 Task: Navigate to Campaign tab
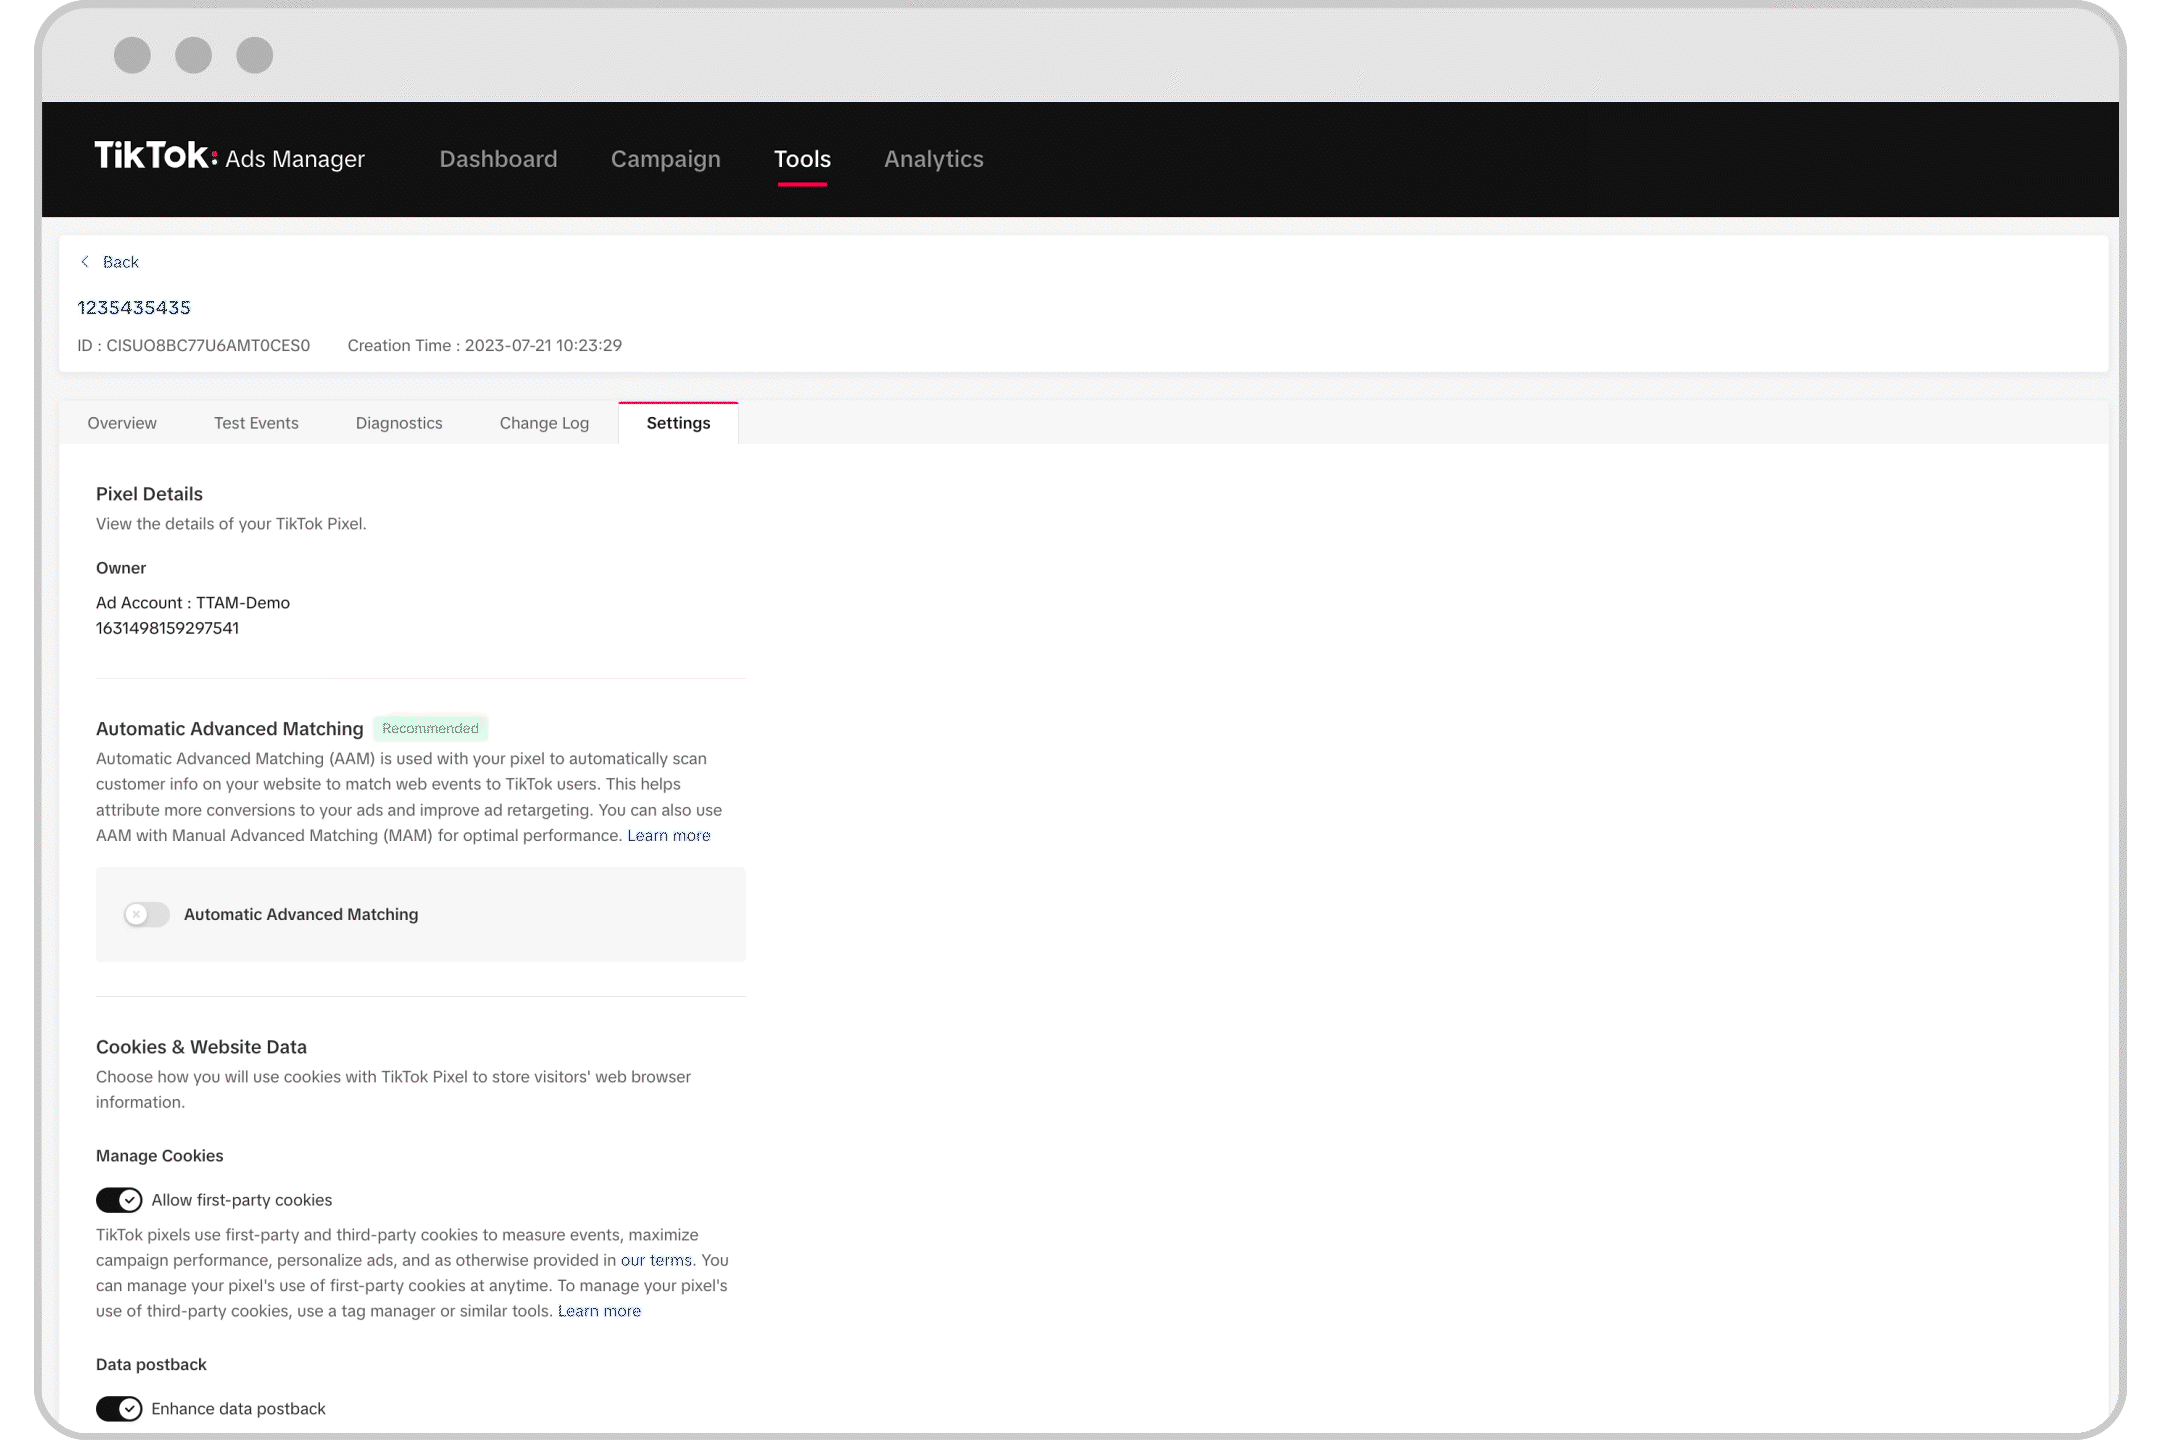pos(665,159)
